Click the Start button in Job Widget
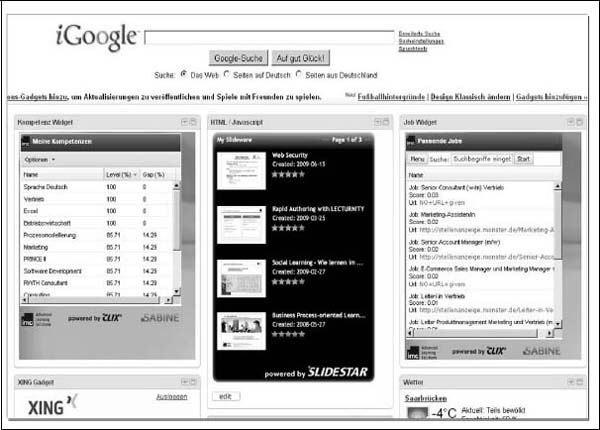This screenshot has height=430, width=600. pos(523,159)
